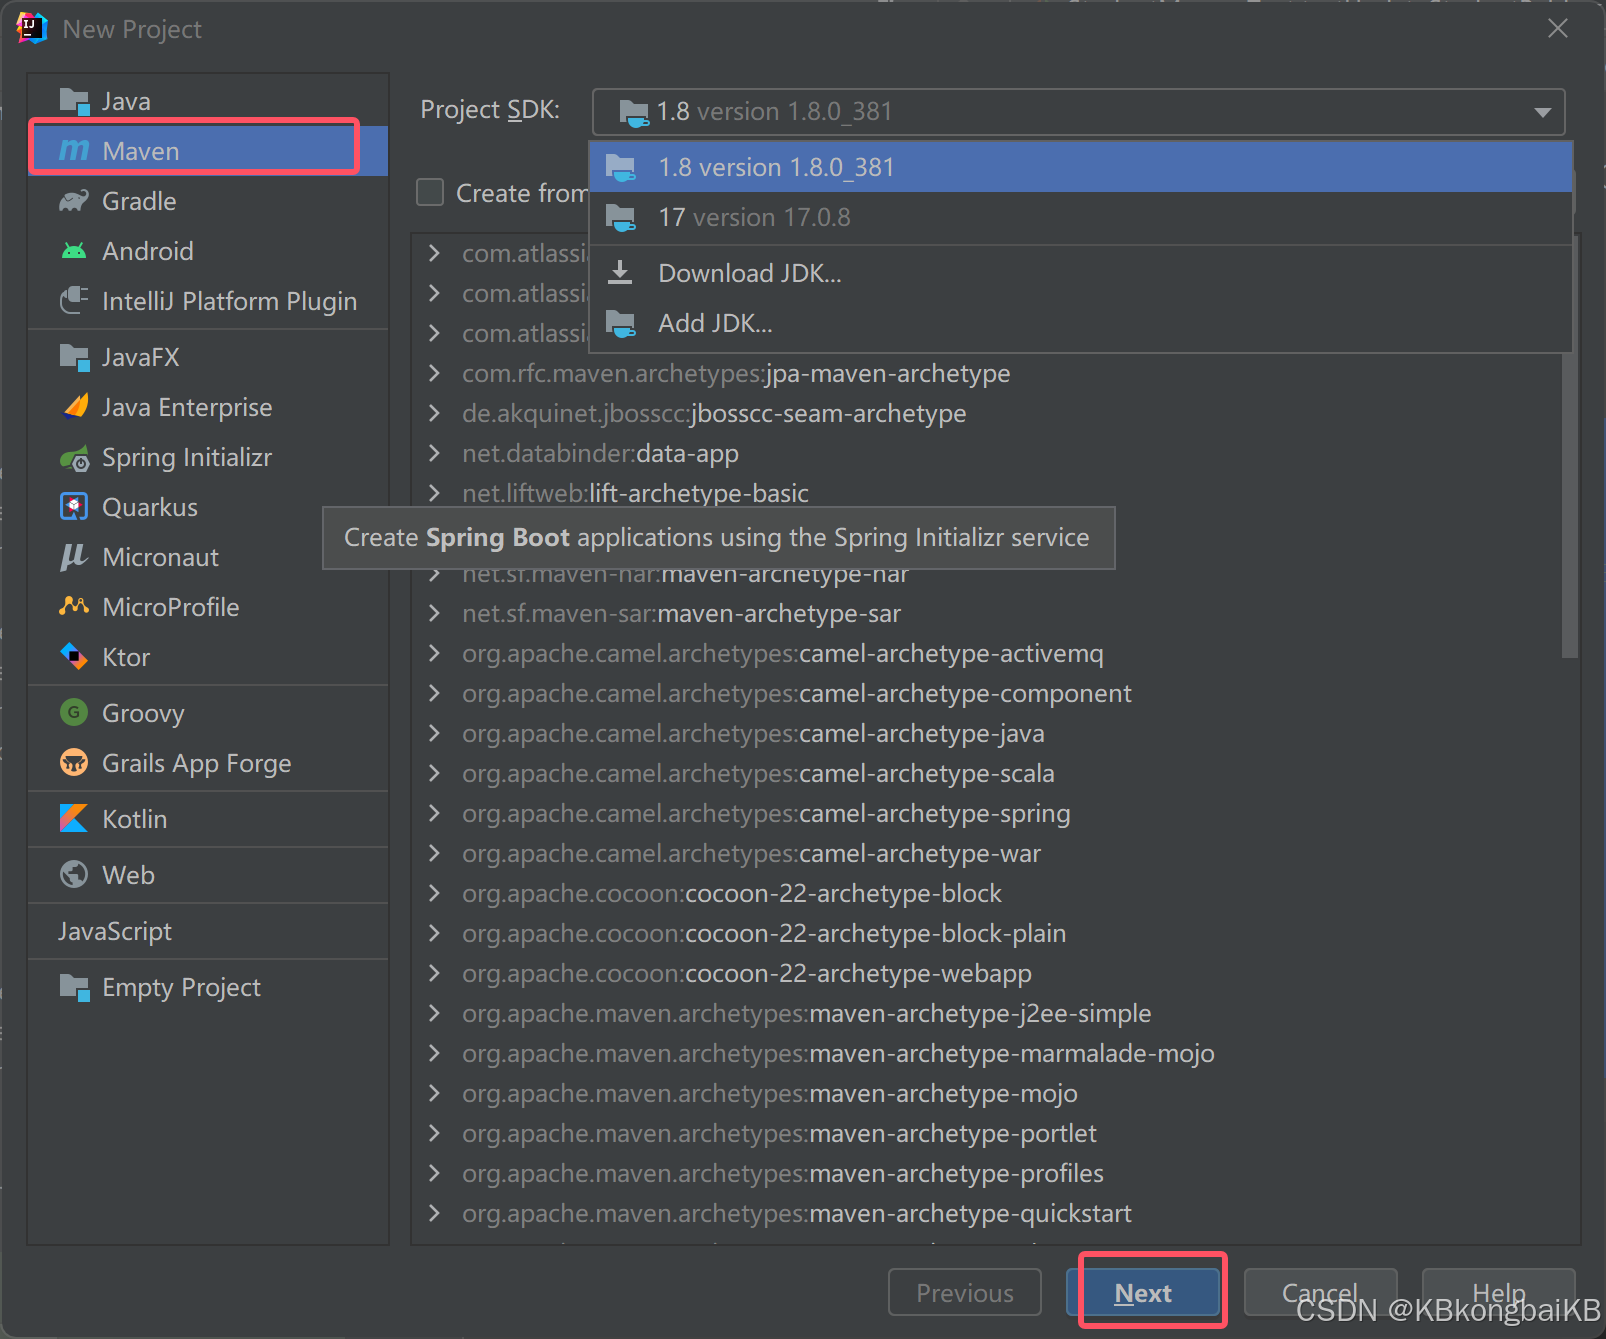Click the Cancel button
The width and height of the screenshot is (1606, 1339).
(1320, 1293)
